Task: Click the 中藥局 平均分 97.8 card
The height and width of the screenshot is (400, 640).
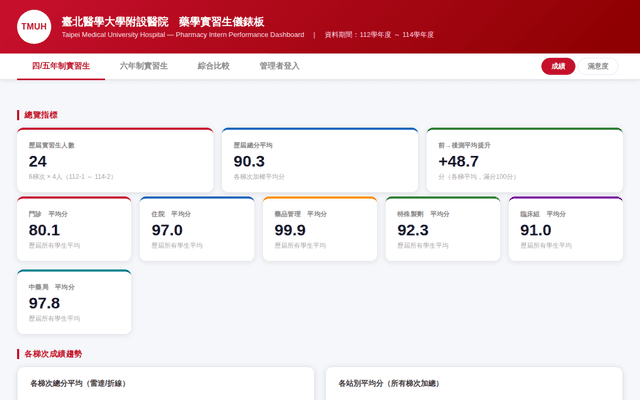Action: coord(74,302)
